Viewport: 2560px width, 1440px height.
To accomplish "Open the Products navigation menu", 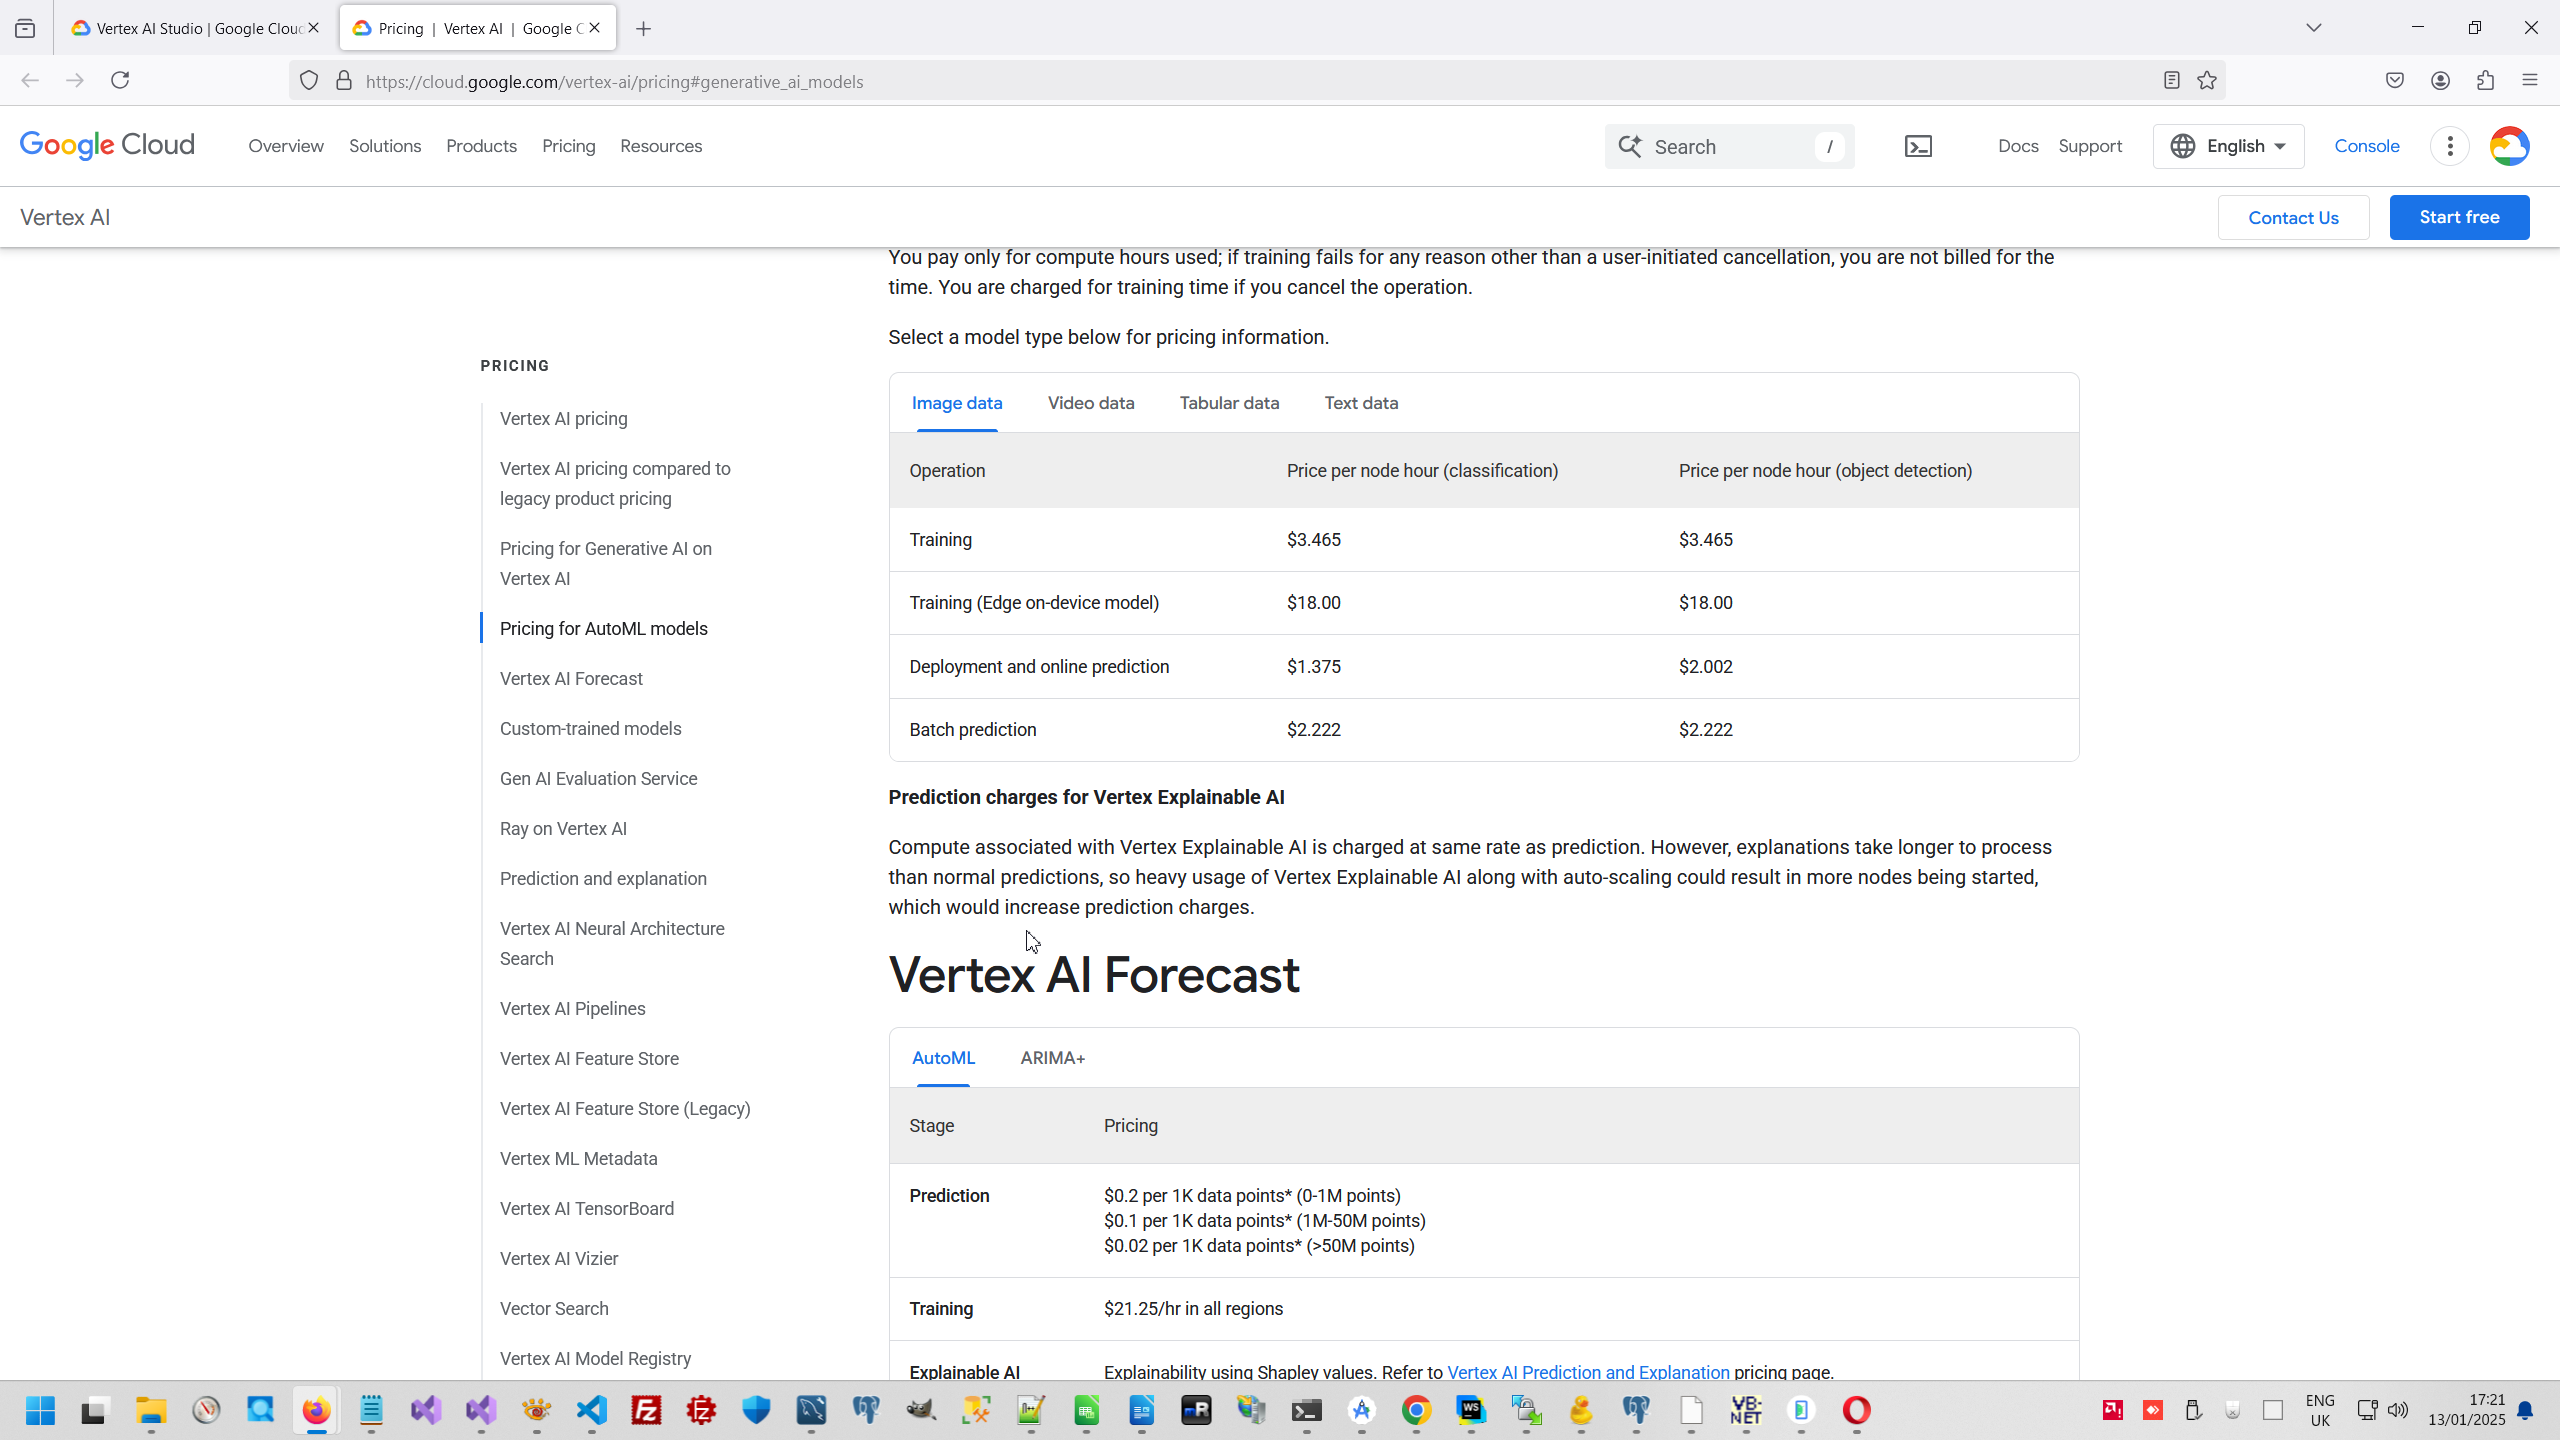I will point(481,146).
